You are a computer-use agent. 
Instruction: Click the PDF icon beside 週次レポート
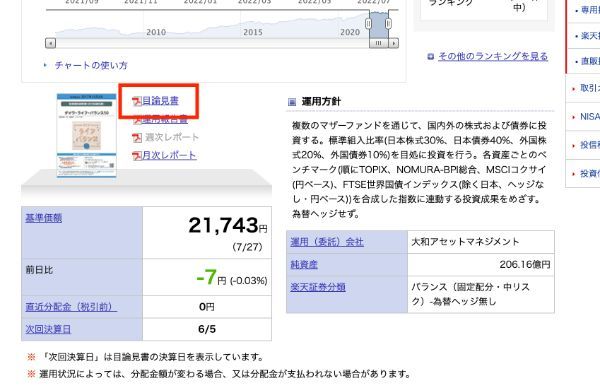137,137
